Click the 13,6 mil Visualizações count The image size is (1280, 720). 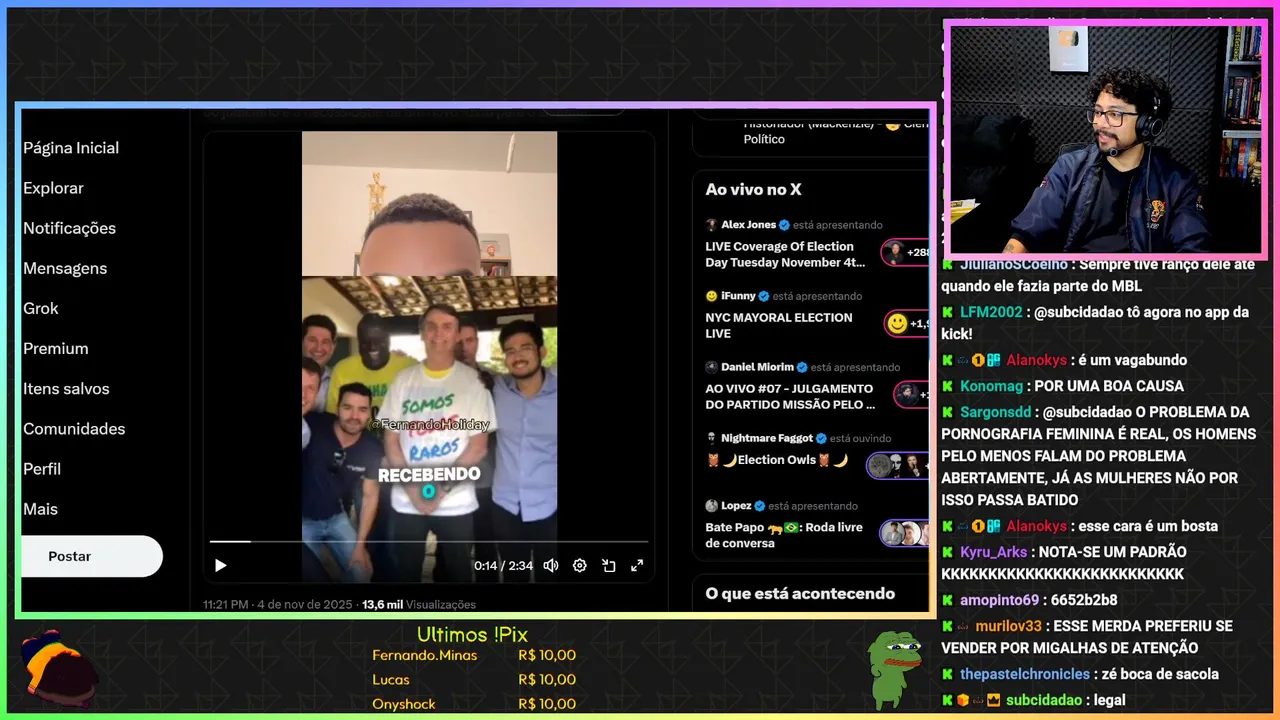(x=419, y=605)
